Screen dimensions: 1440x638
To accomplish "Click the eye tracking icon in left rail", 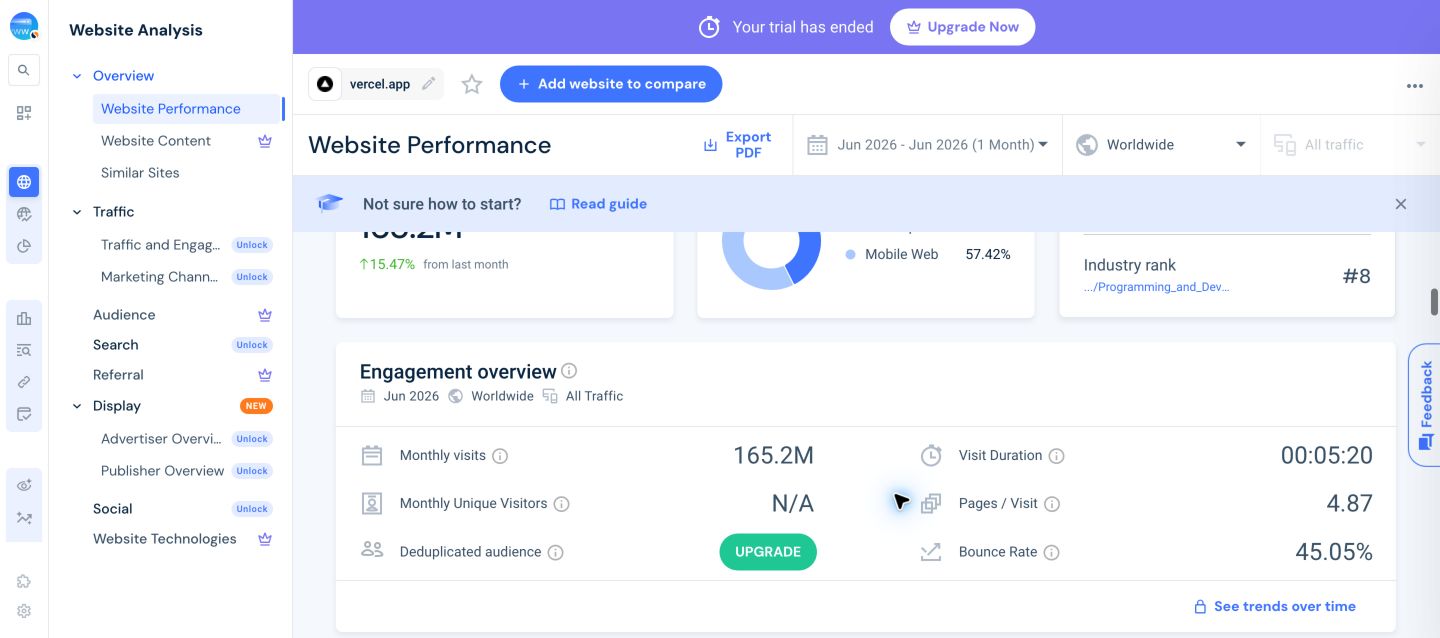I will [x=24, y=486].
